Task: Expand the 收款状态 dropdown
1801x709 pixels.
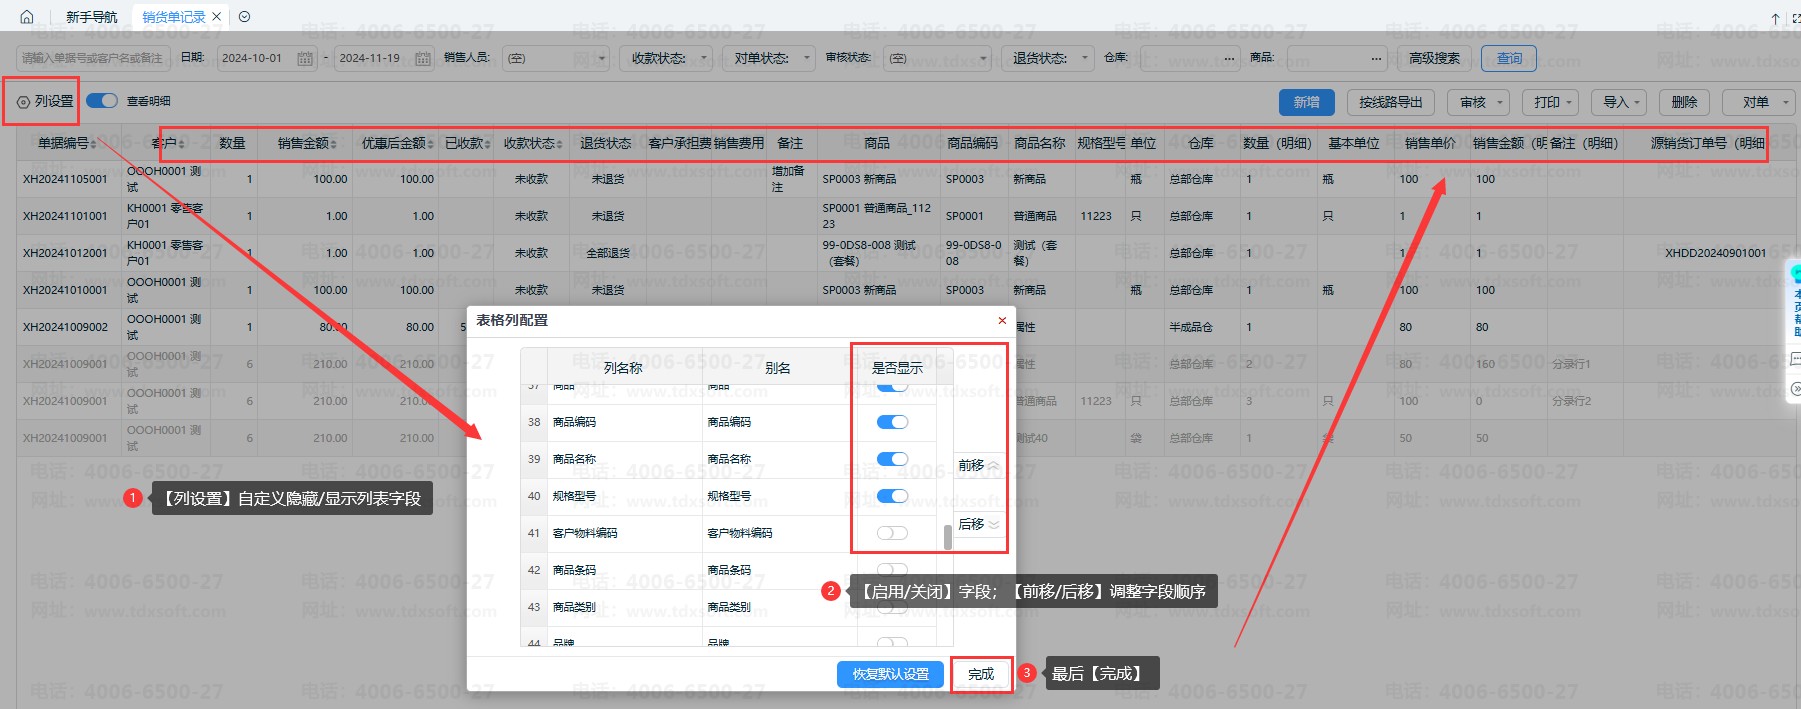Action: tap(665, 59)
